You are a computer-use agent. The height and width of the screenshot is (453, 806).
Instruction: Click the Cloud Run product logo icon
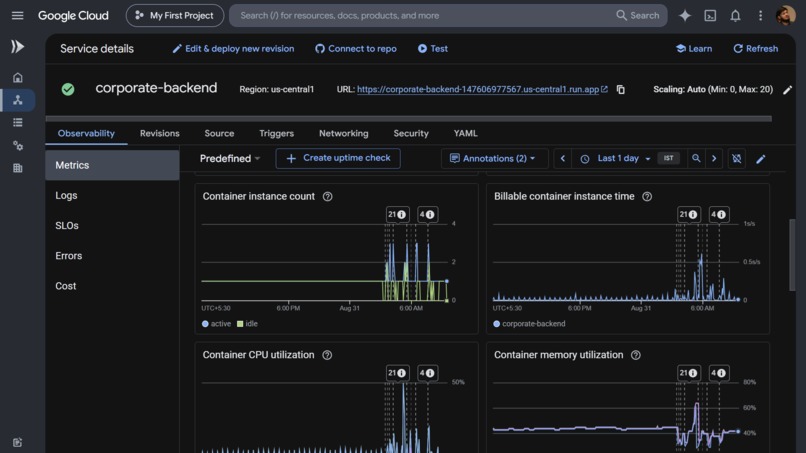pos(17,47)
